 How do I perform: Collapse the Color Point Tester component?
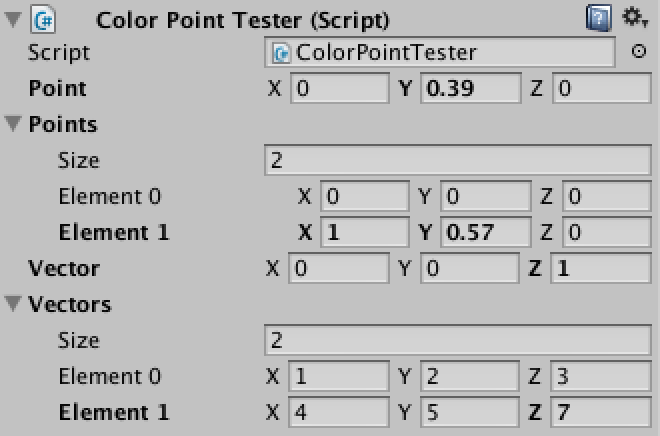point(13,19)
